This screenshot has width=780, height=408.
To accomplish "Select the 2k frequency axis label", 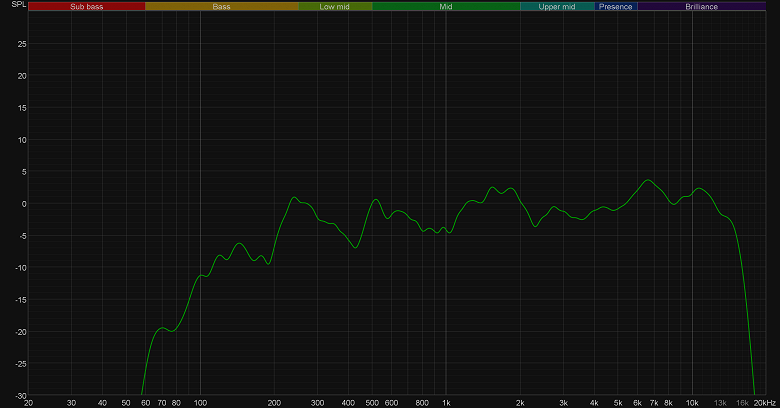I will [x=520, y=403].
